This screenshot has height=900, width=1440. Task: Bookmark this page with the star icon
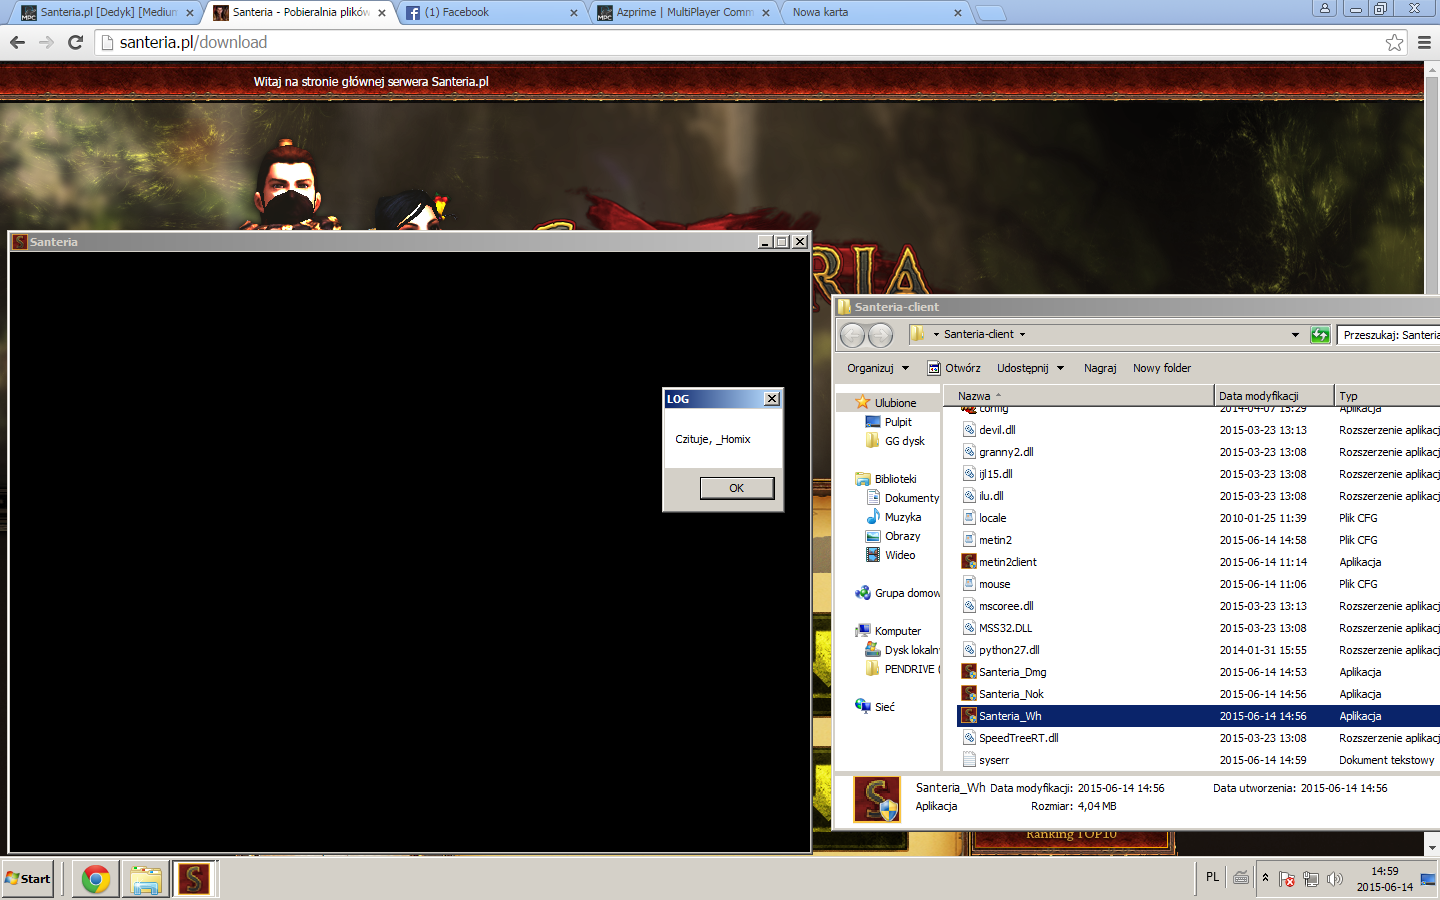(1394, 42)
